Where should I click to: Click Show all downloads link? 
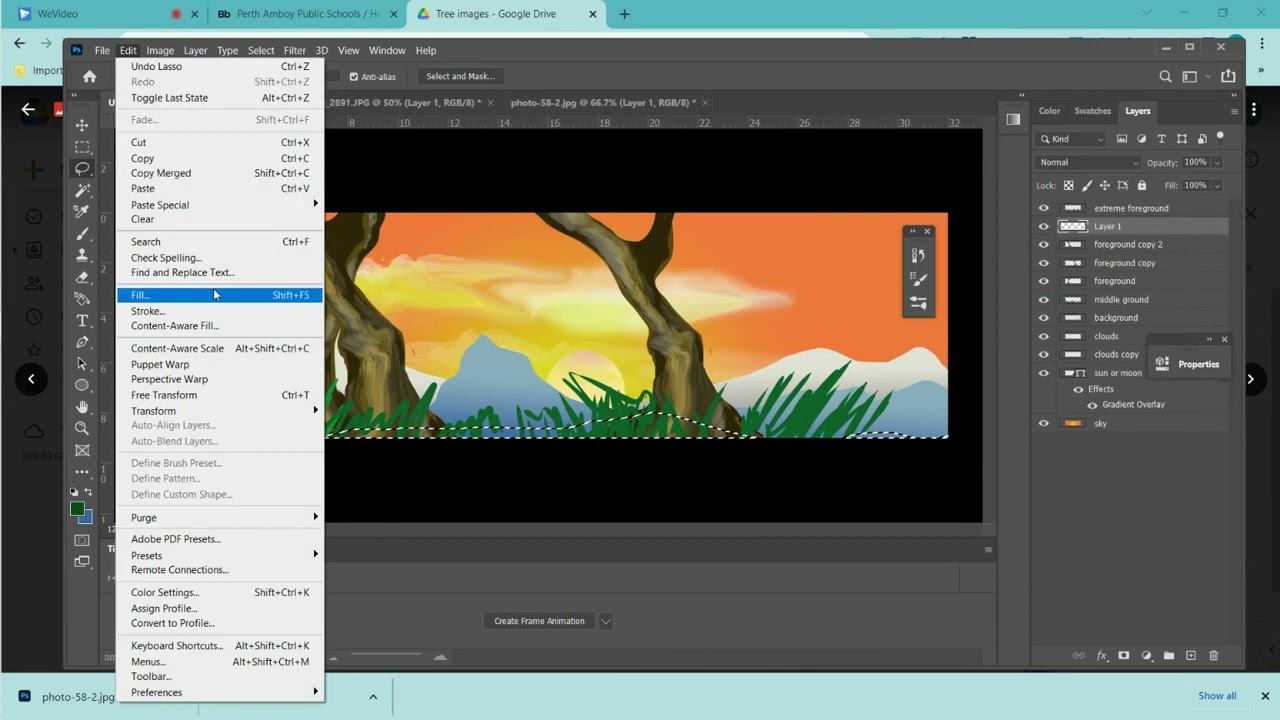point(1217,696)
